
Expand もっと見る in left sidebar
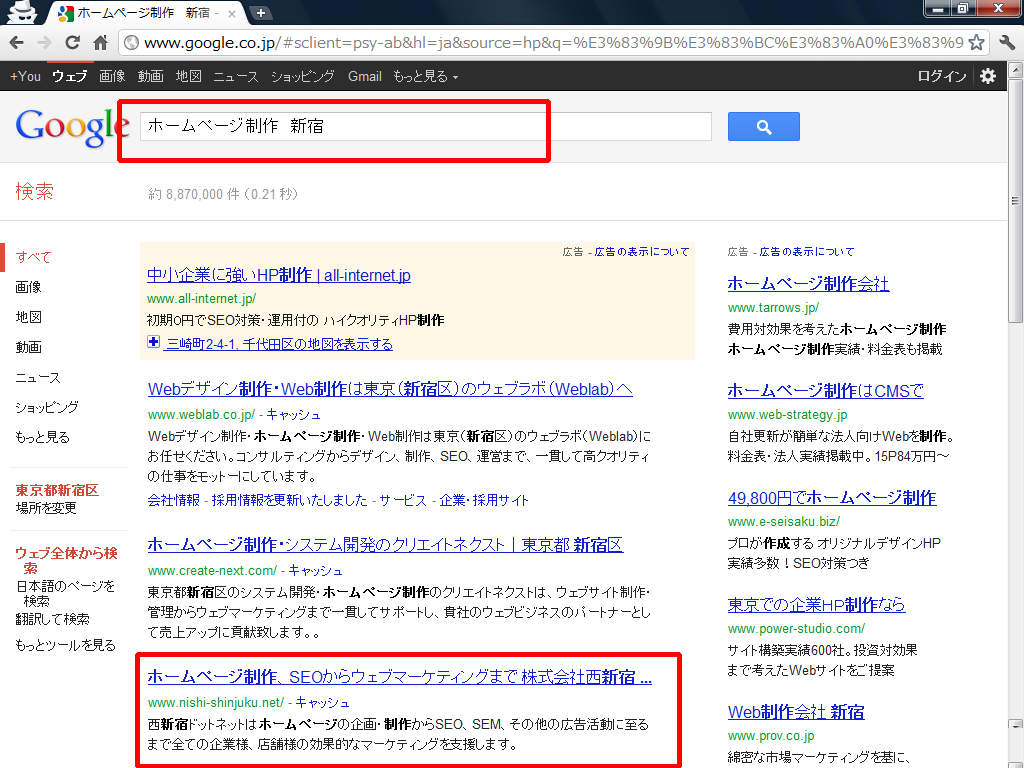(x=42, y=437)
